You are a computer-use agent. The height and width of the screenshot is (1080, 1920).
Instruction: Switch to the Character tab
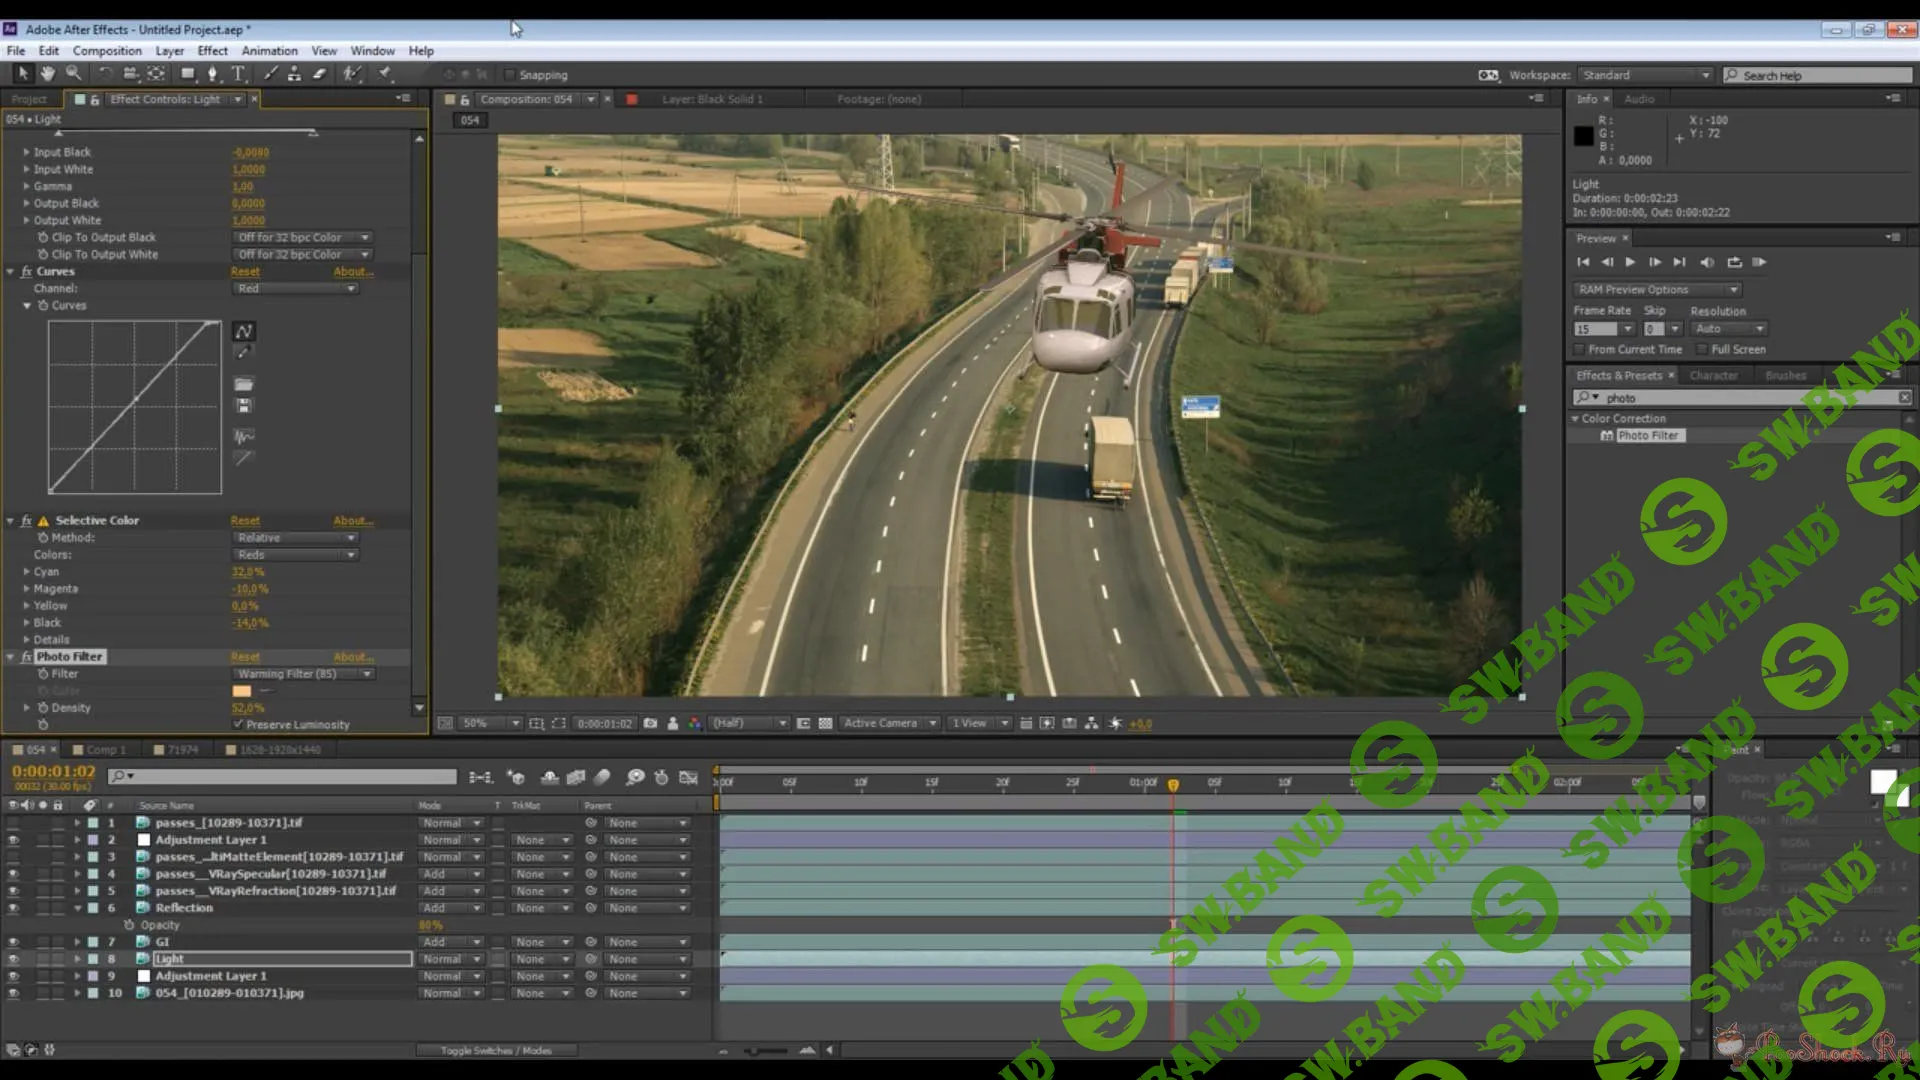pos(1715,375)
